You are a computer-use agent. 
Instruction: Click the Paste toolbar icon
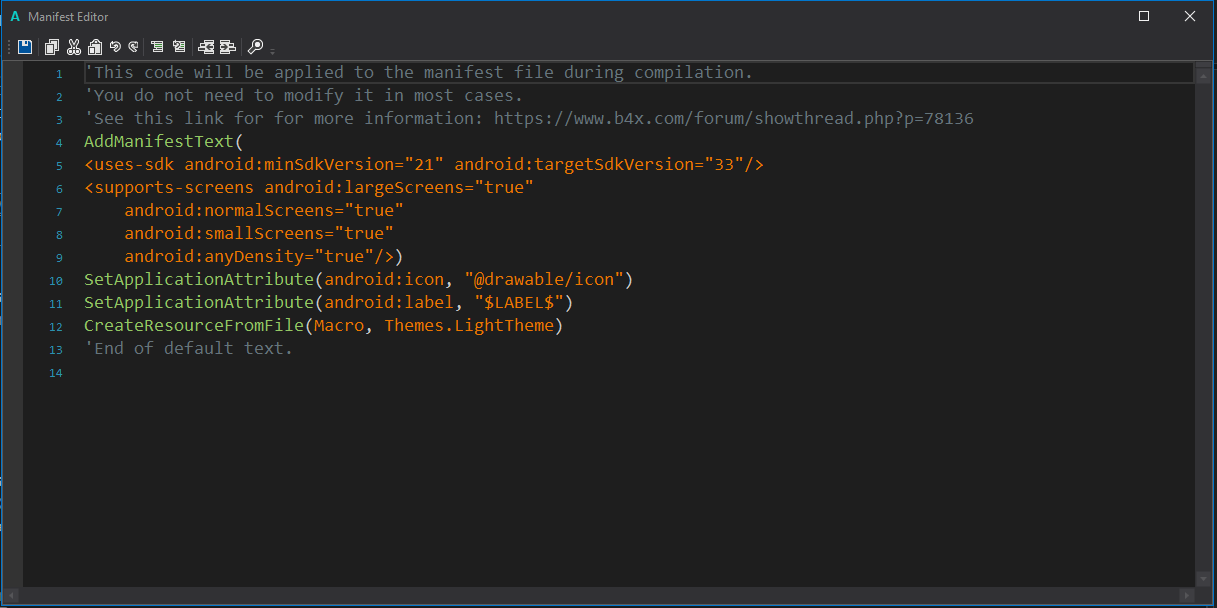click(95, 46)
